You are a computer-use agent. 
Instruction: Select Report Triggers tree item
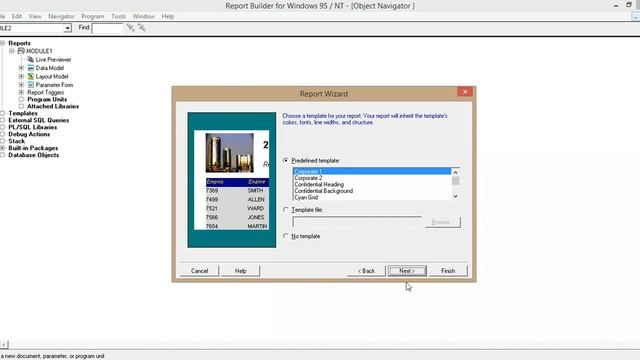coord(46,92)
